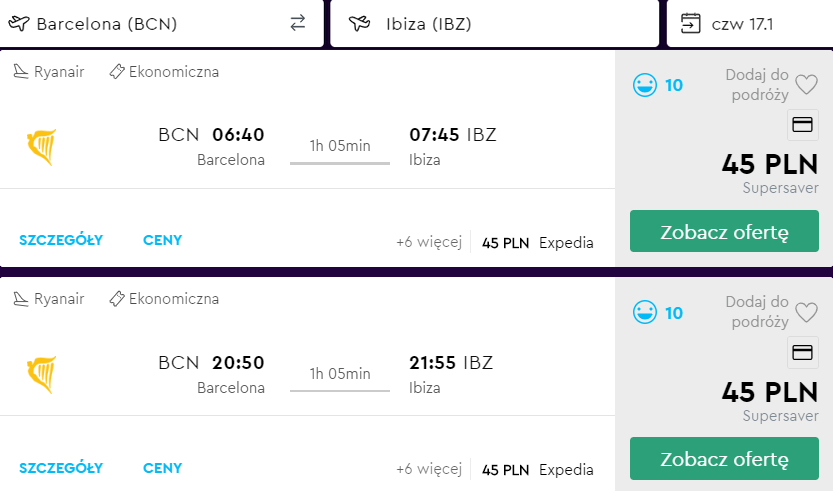Swap origin and destination arrows icon

tap(297, 24)
